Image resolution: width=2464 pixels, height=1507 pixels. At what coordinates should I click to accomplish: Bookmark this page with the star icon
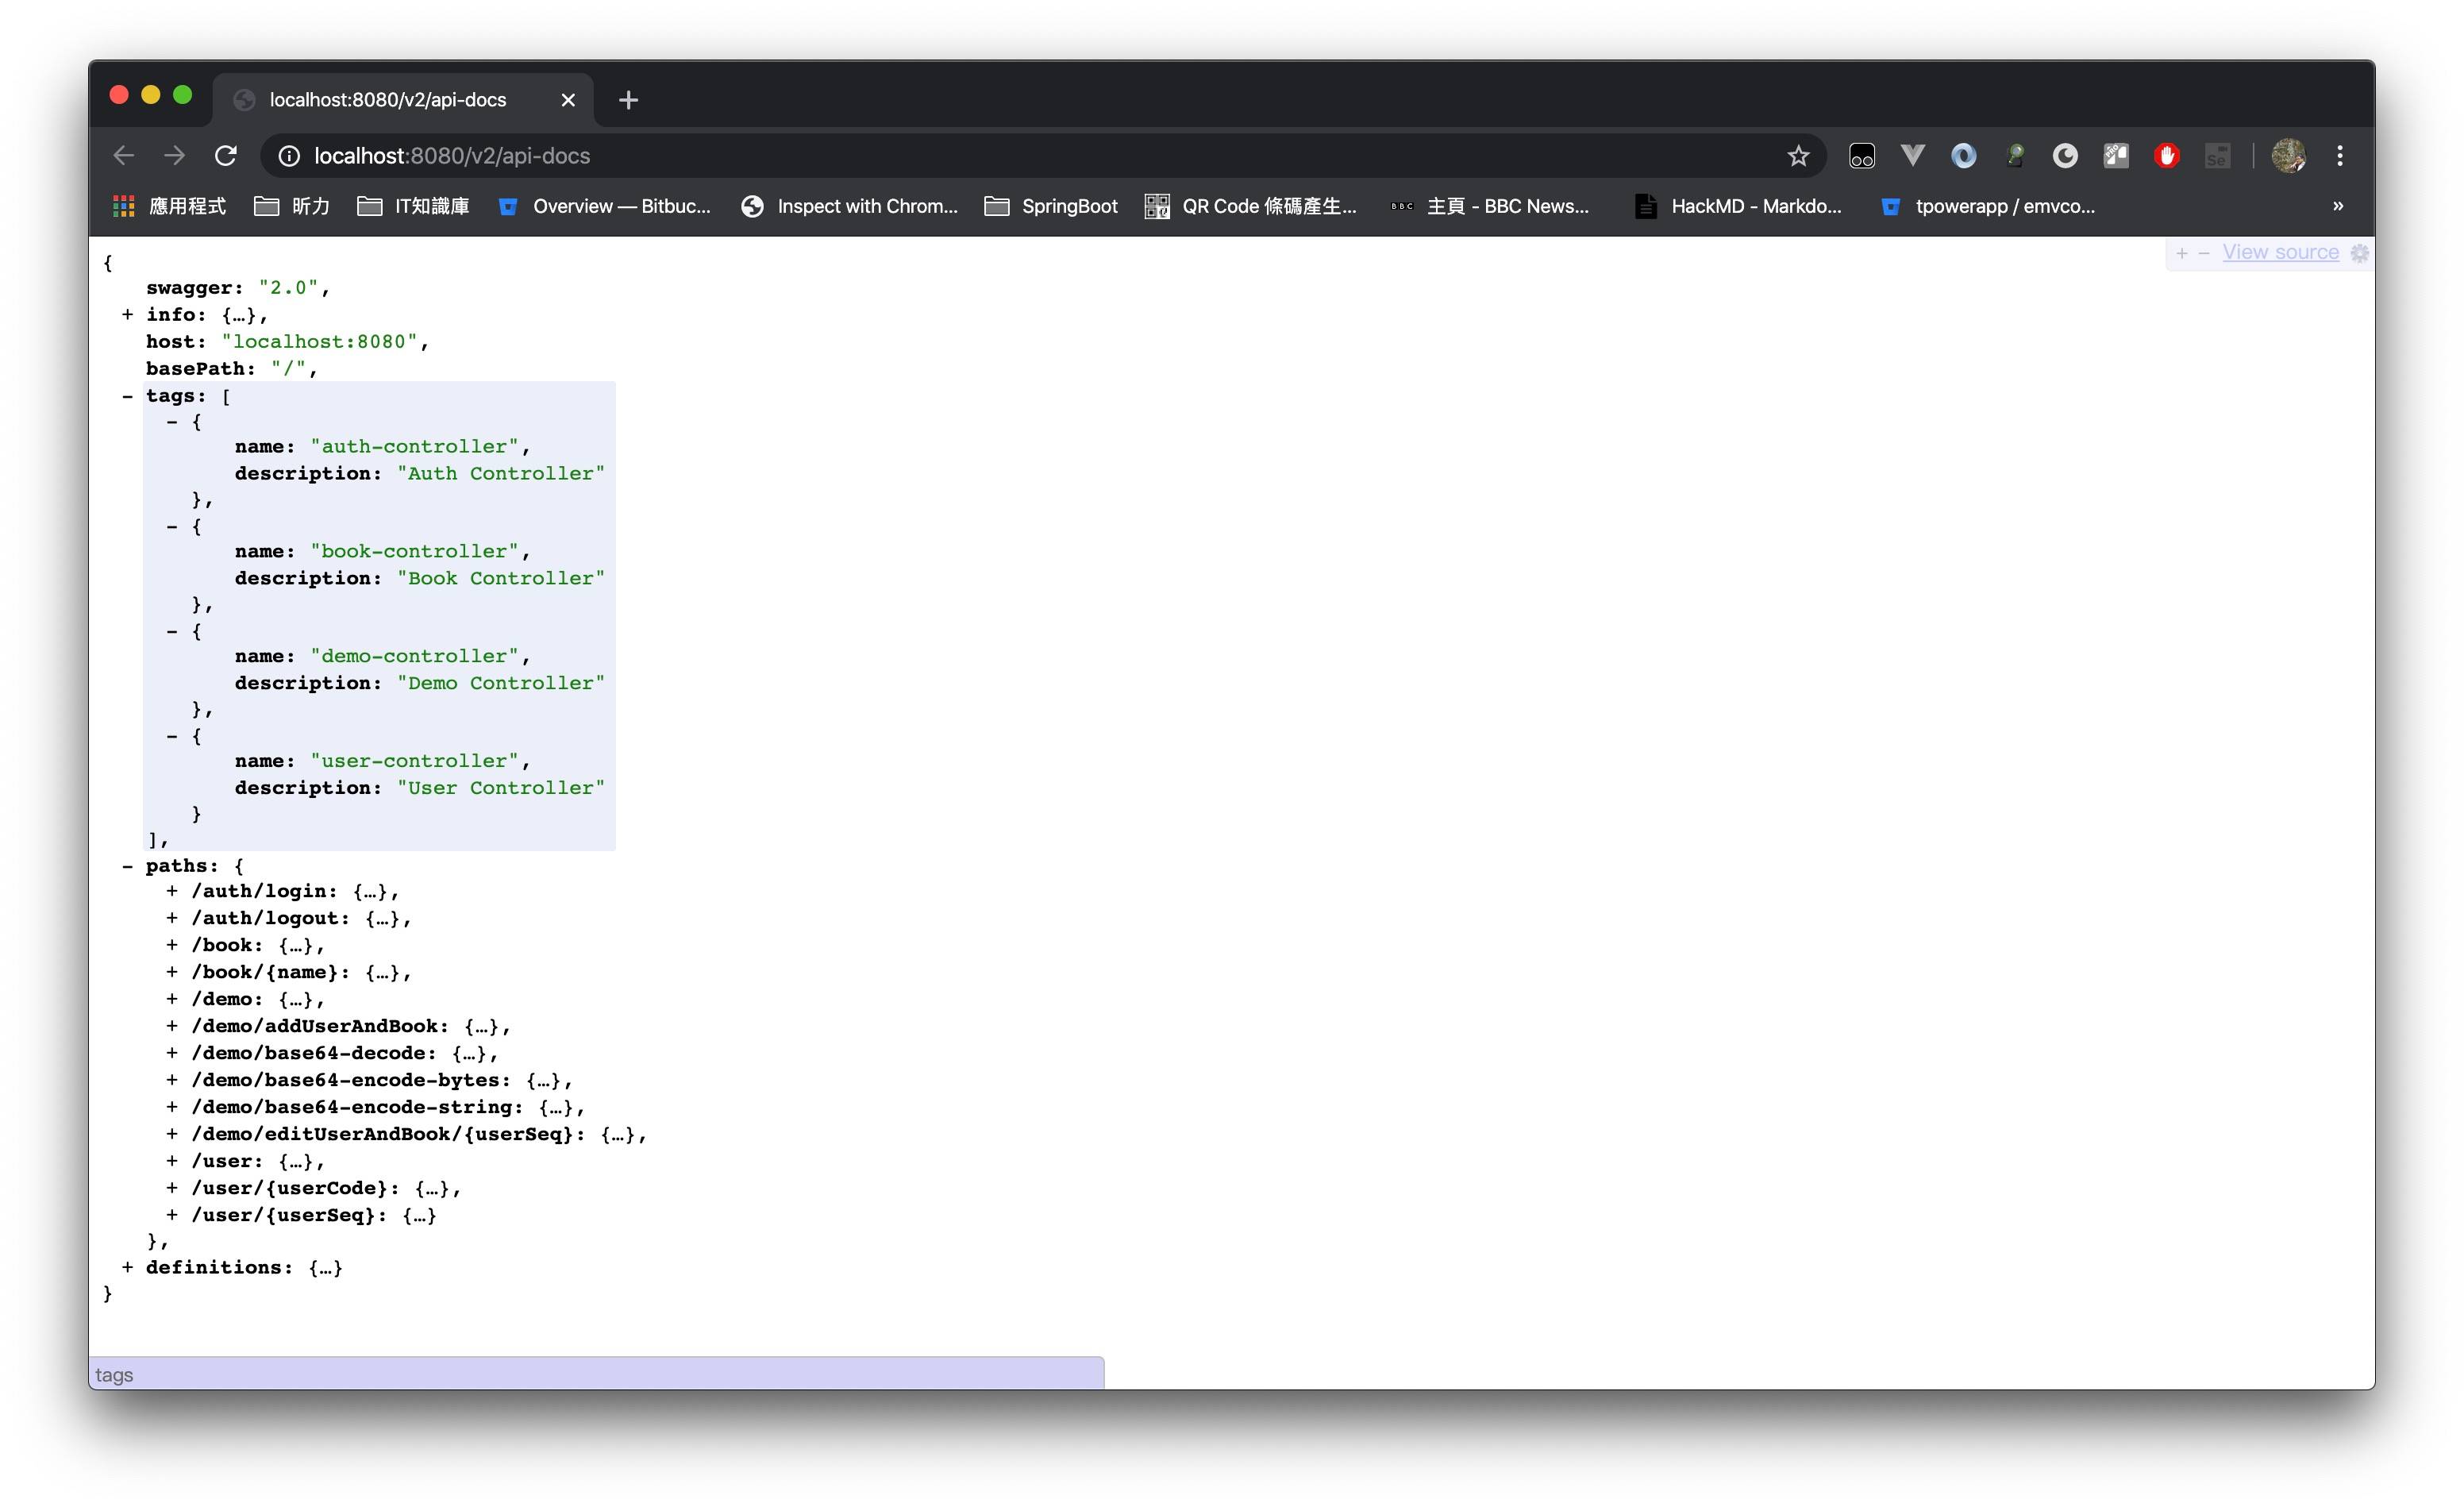(x=1798, y=156)
